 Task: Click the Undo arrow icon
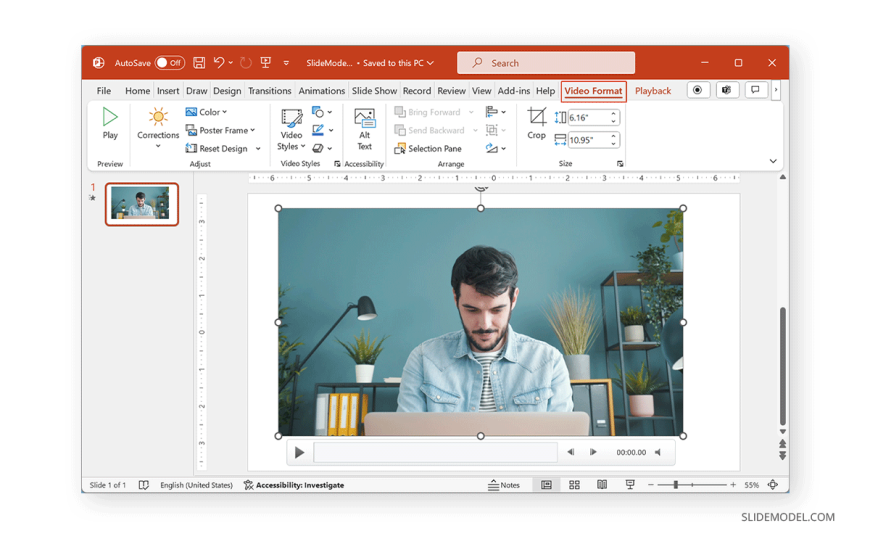(x=219, y=63)
